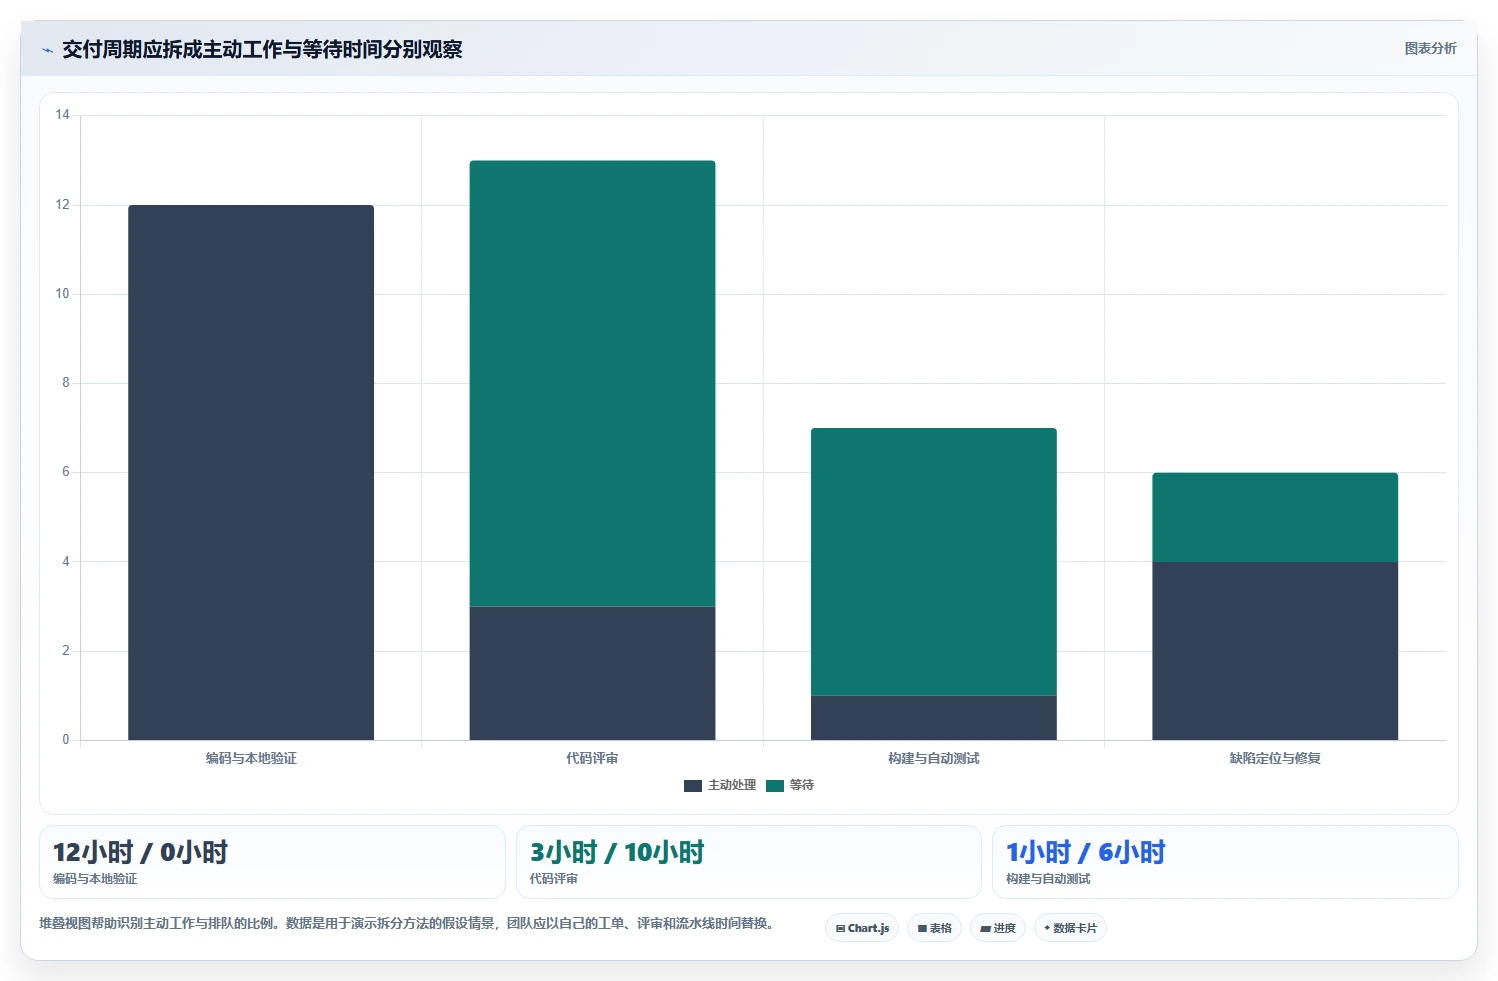The height and width of the screenshot is (981, 1498).
Task: Click the y-axis value 0
Action: click(x=66, y=740)
